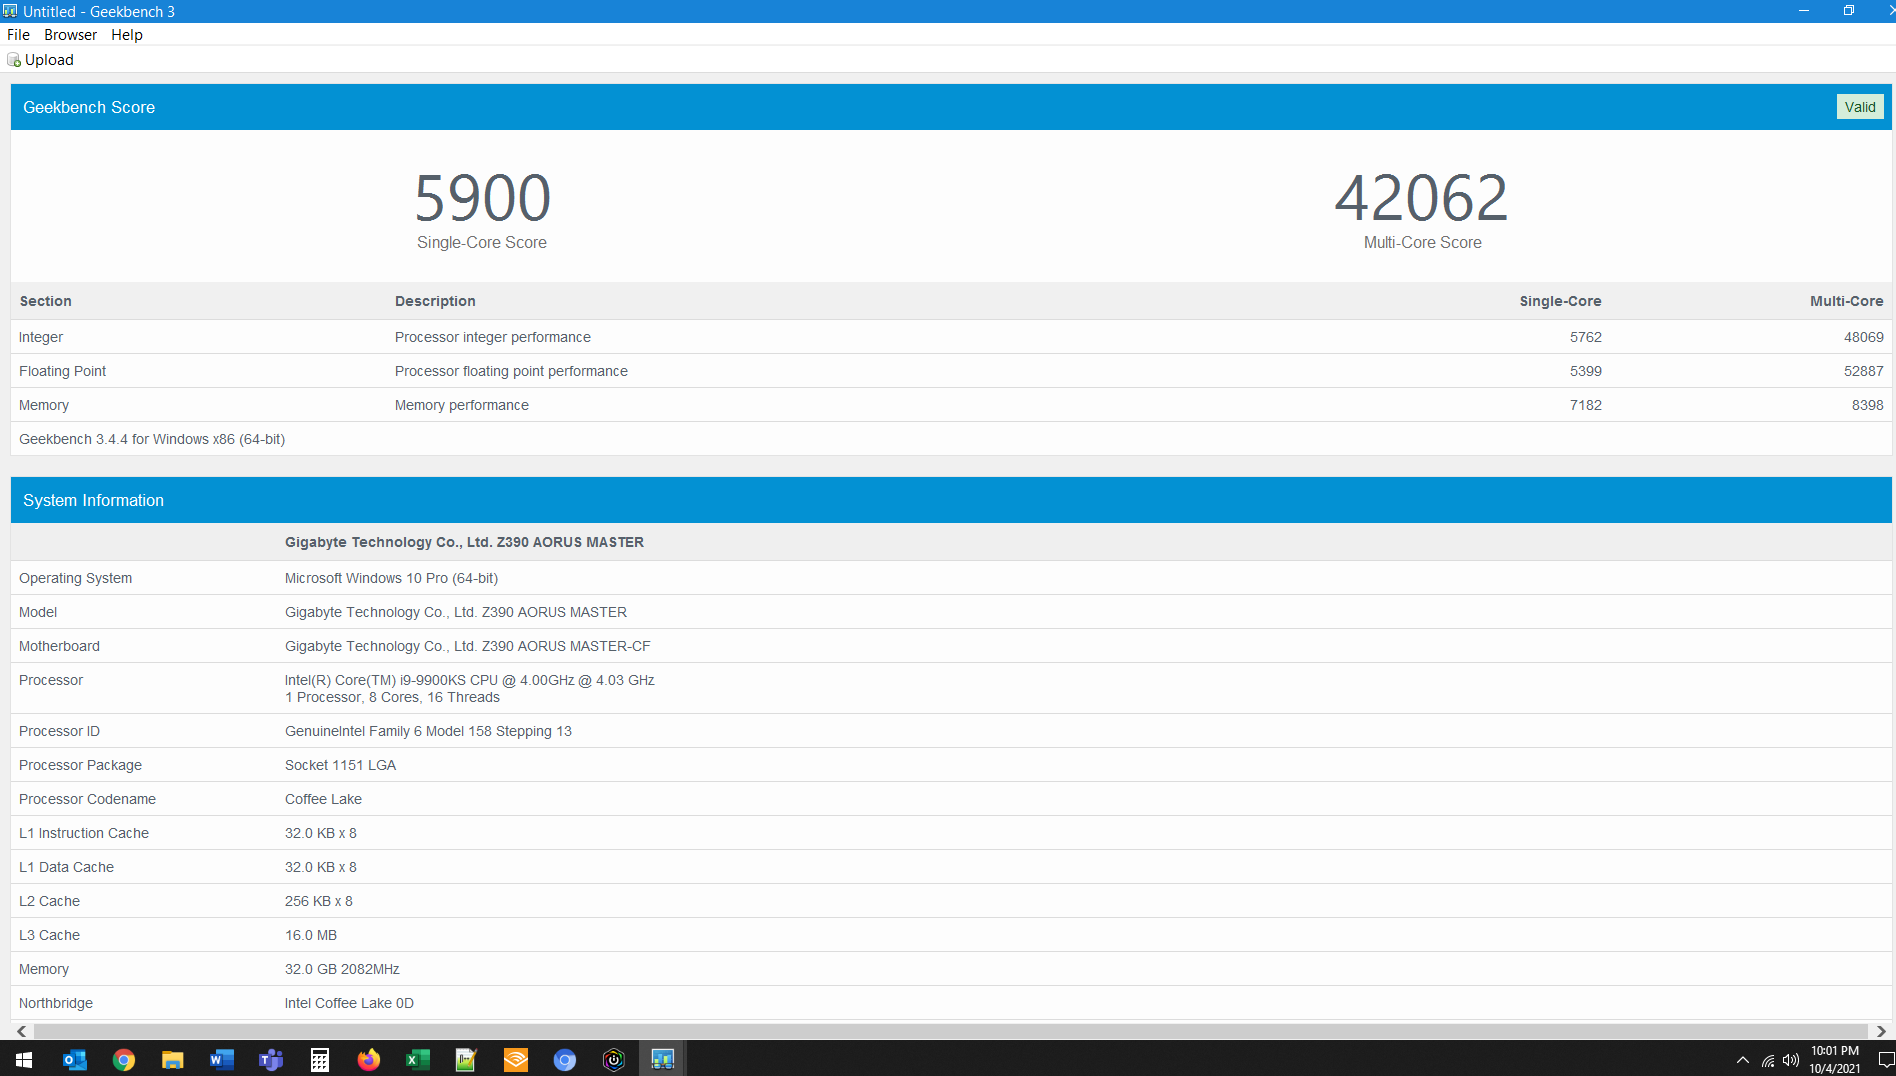The width and height of the screenshot is (1896, 1076).
Task: Click the horizontal scrollbar left arrow
Action: [x=21, y=1031]
